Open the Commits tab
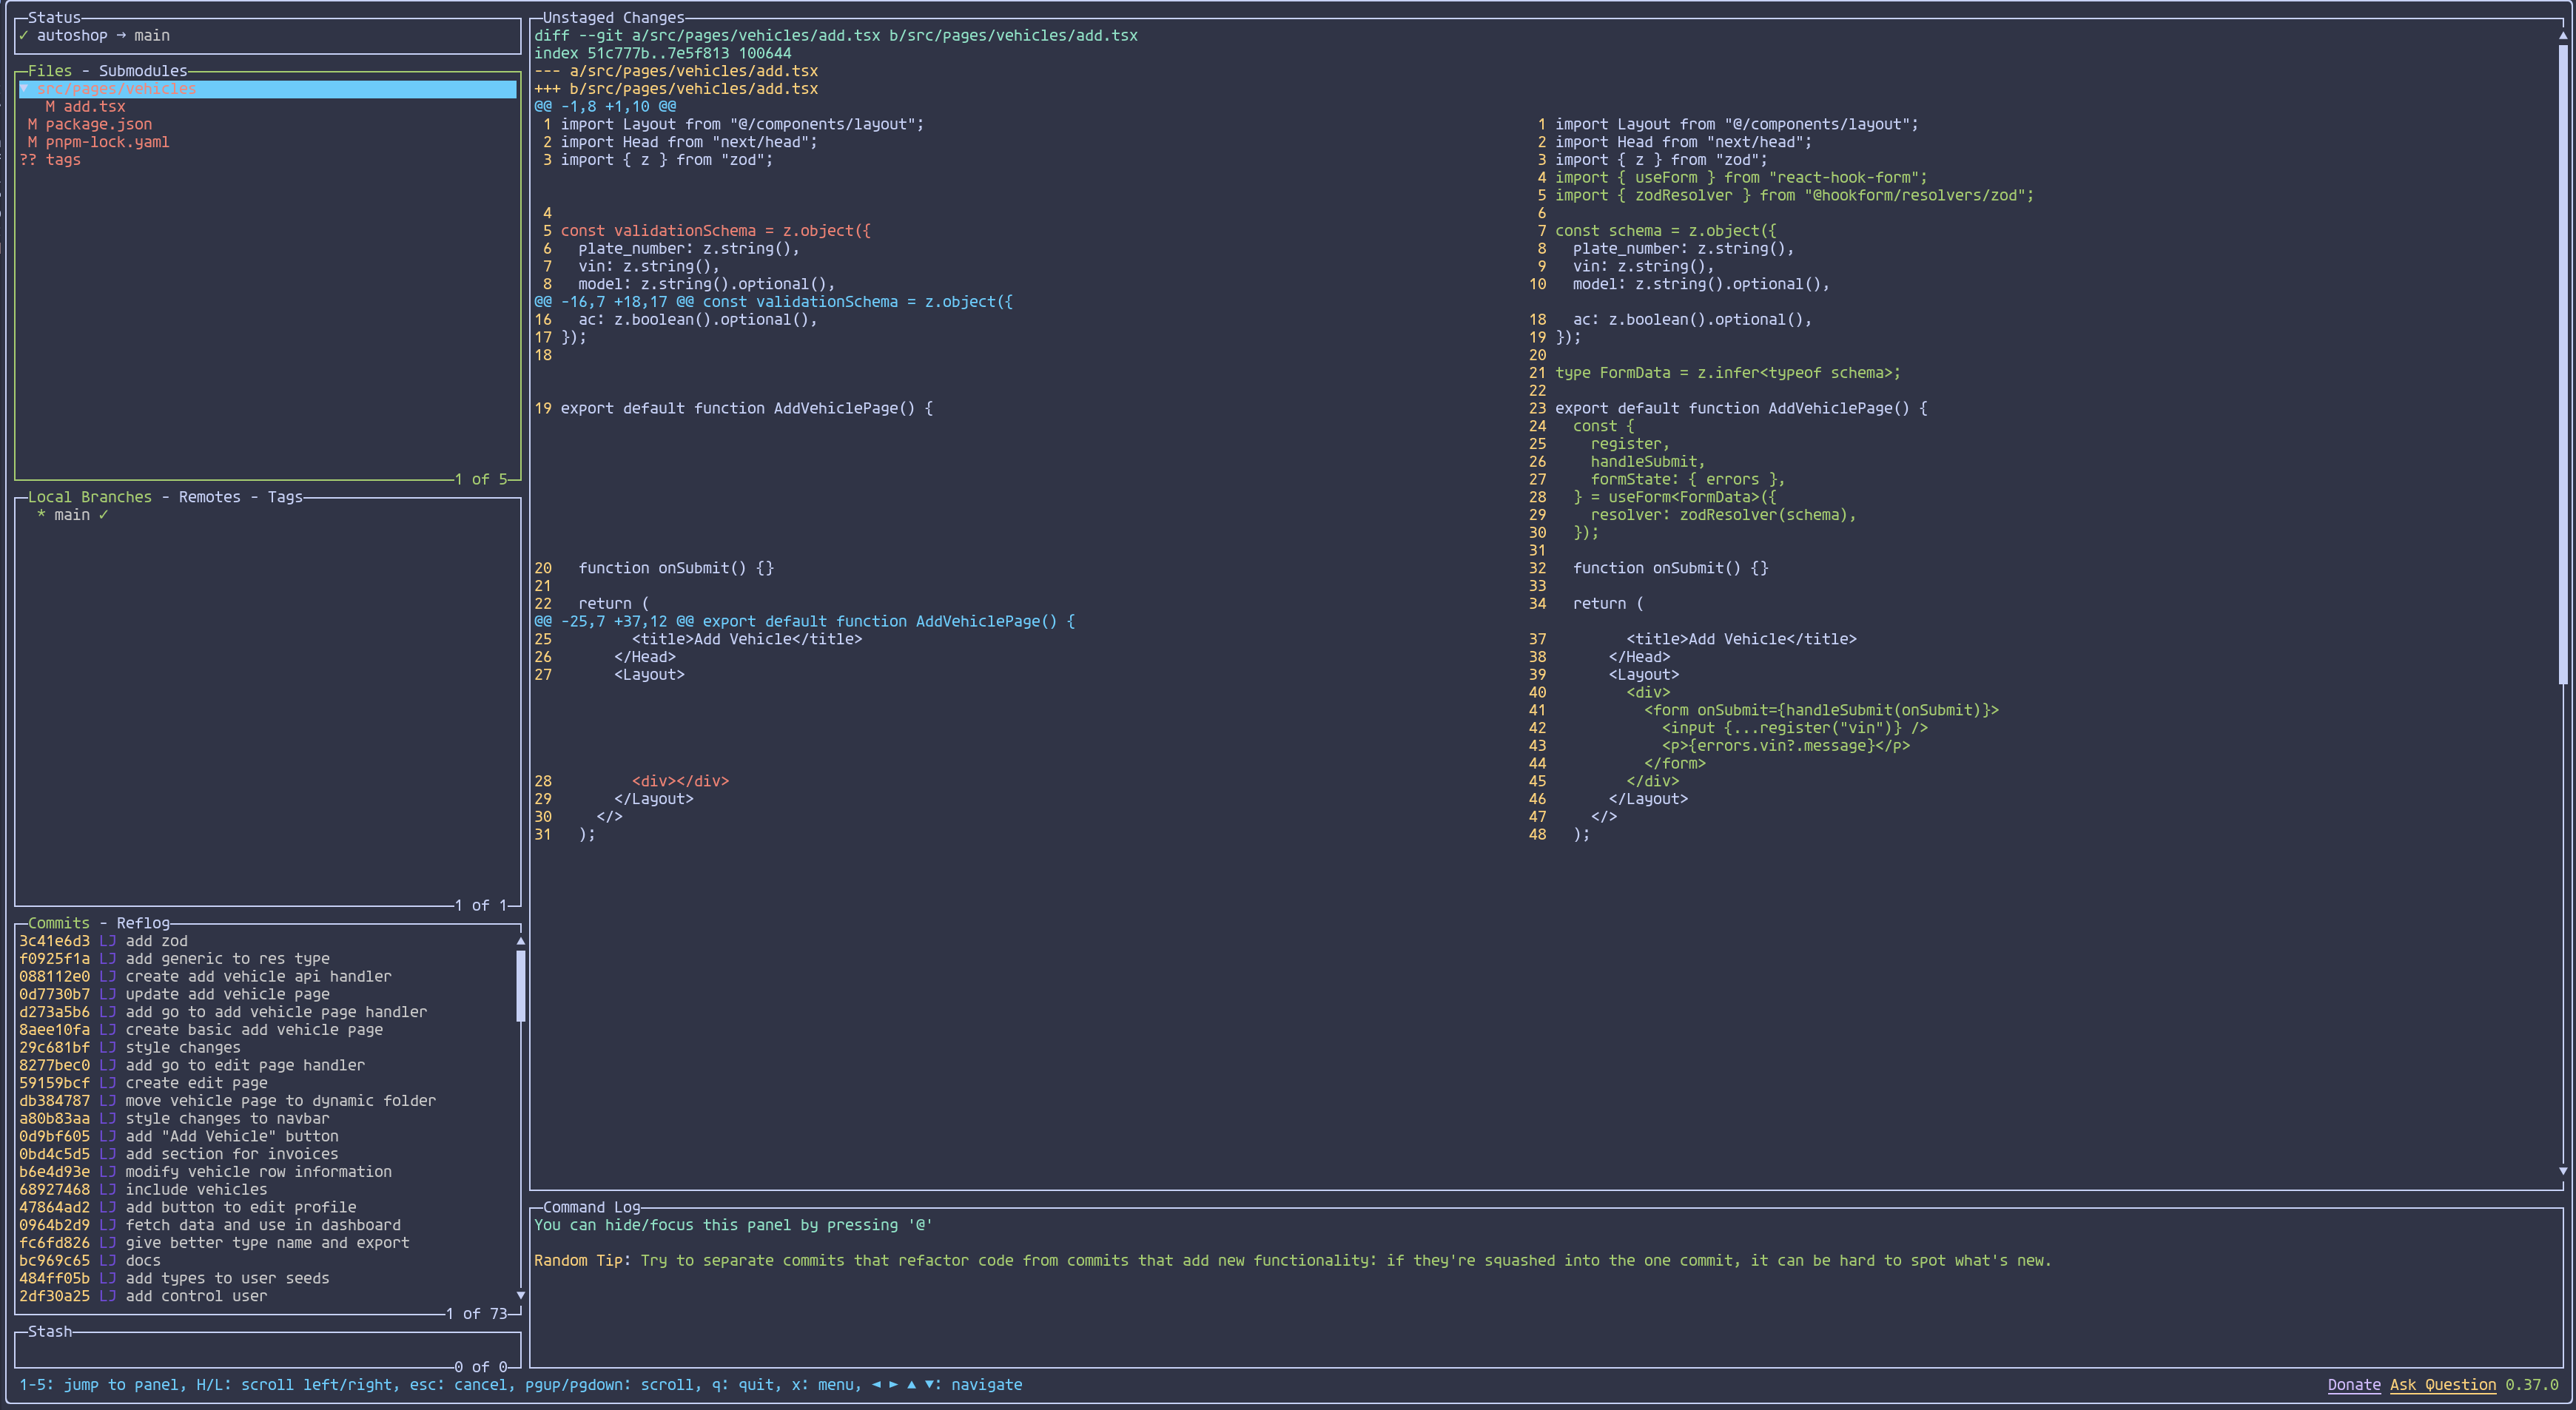Viewport: 2576px width, 1410px height. (59, 923)
